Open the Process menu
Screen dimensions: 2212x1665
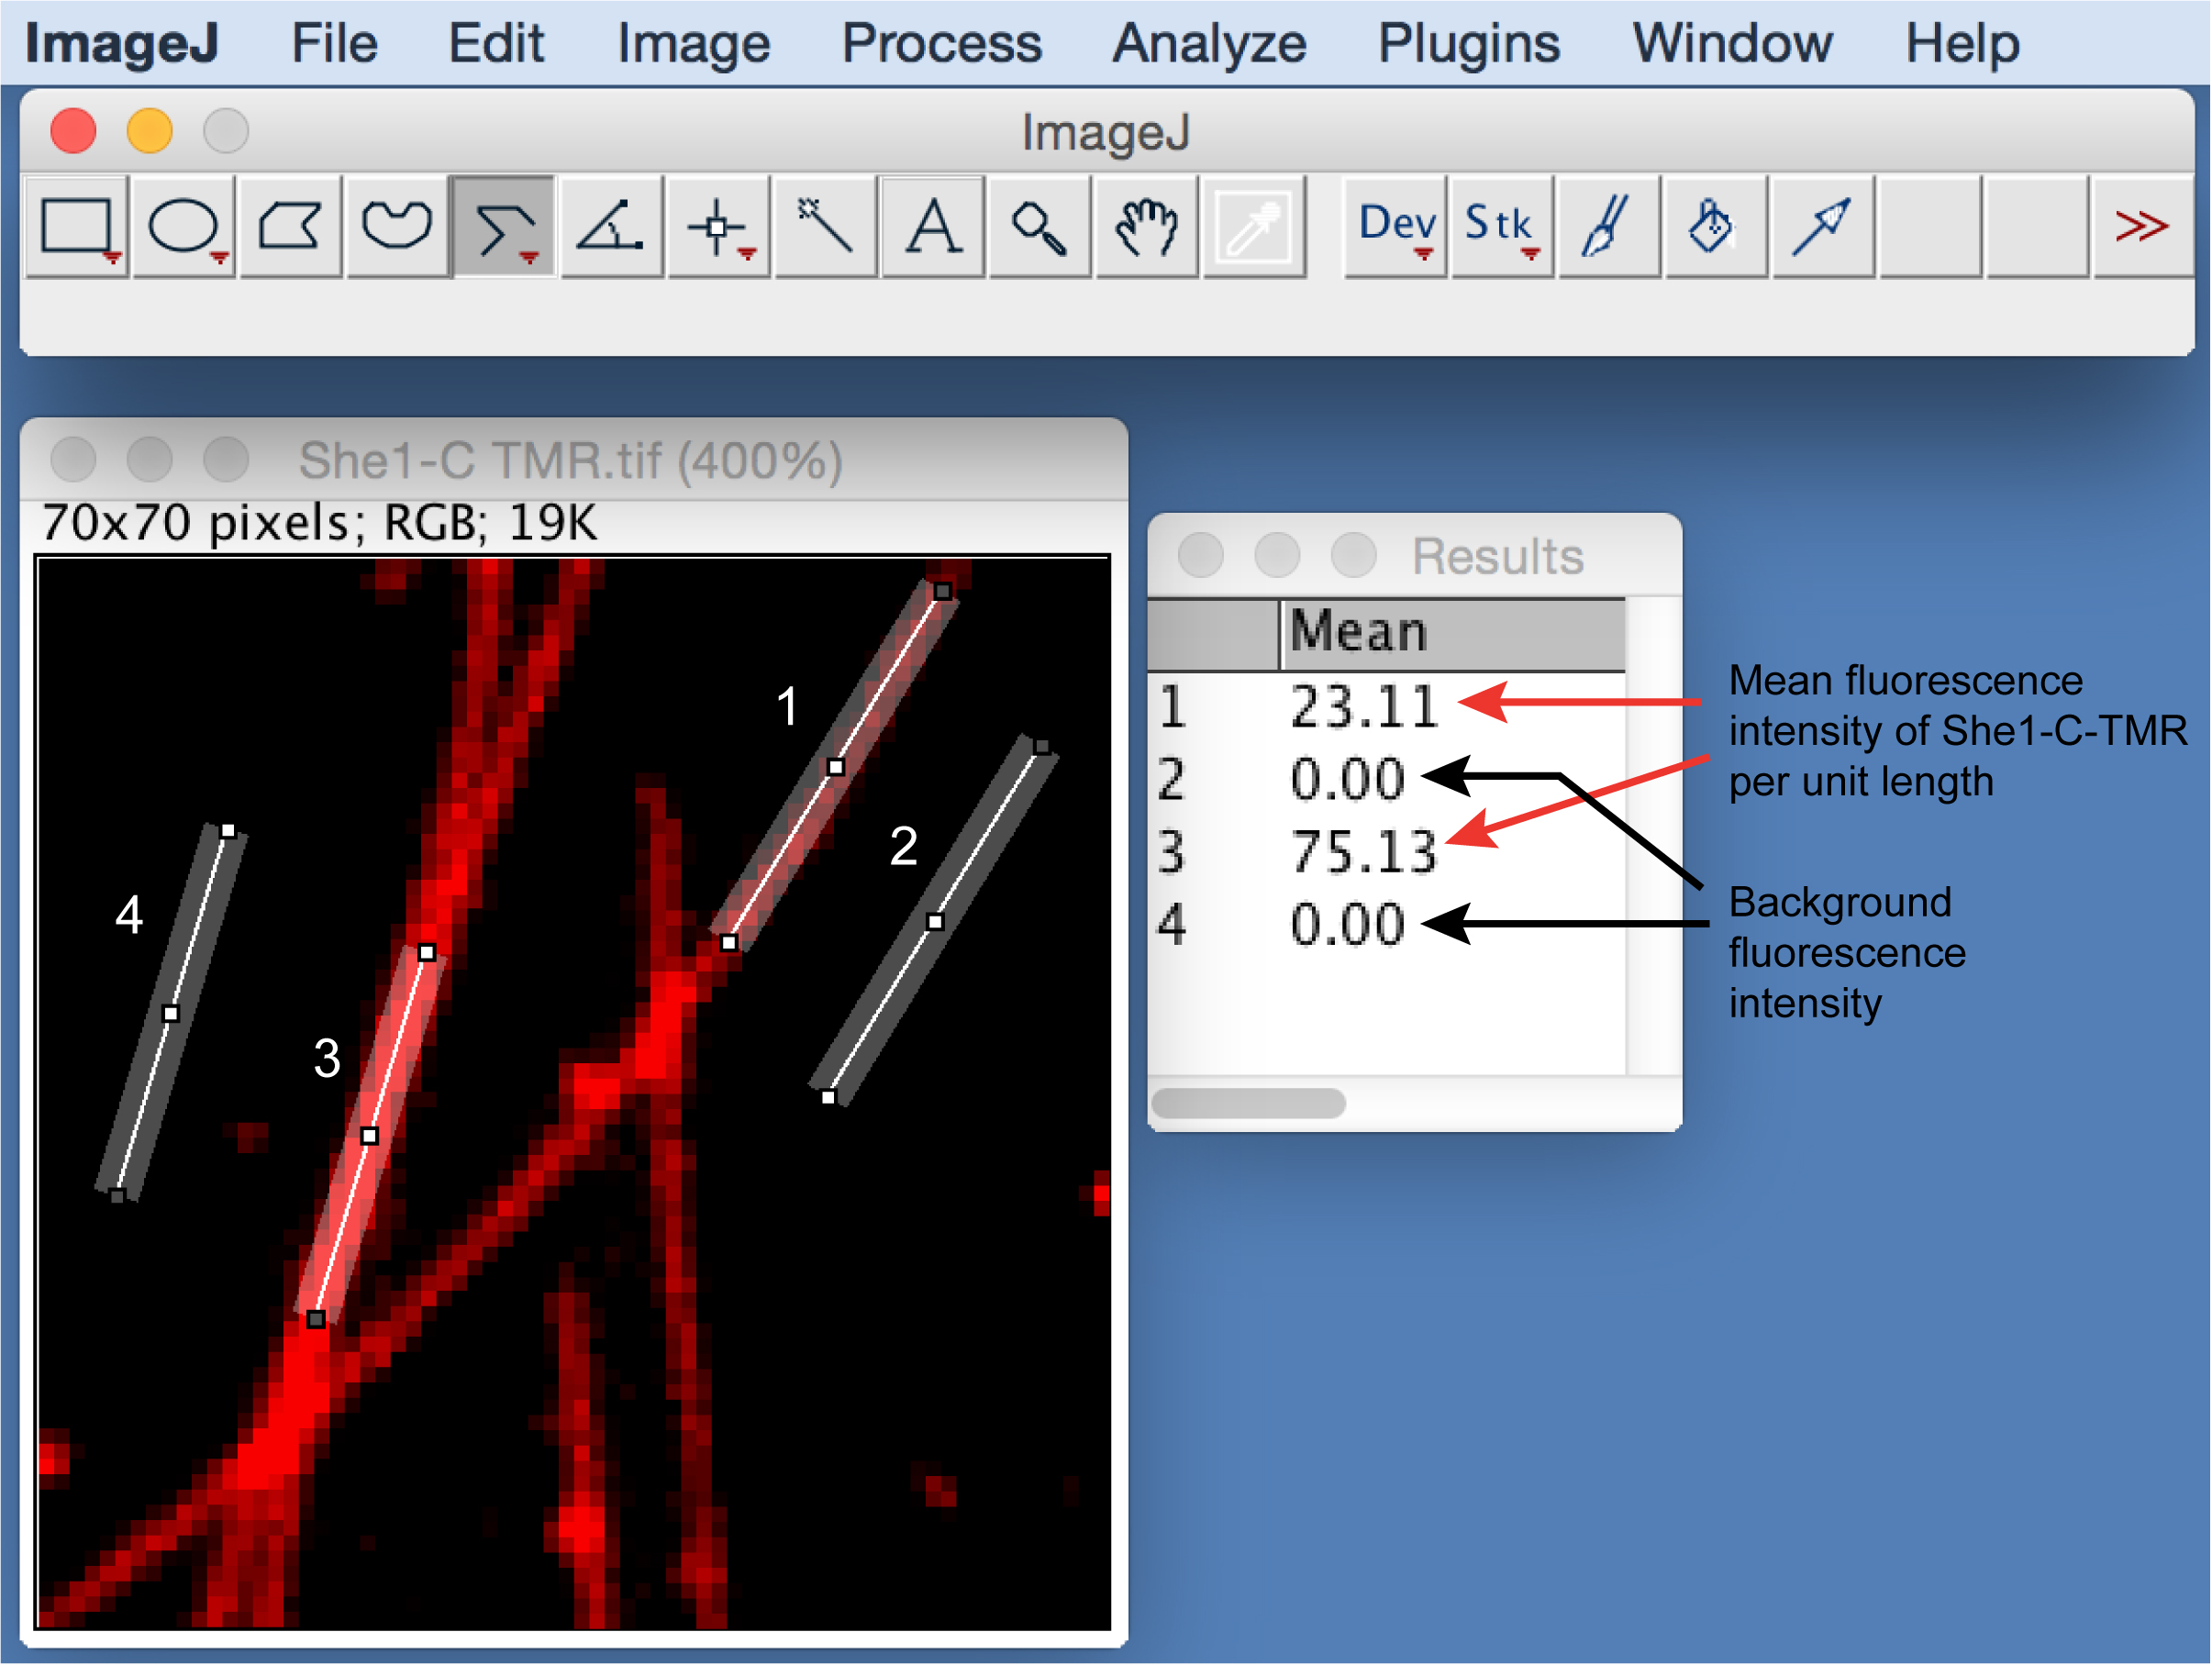[x=941, y=43]
